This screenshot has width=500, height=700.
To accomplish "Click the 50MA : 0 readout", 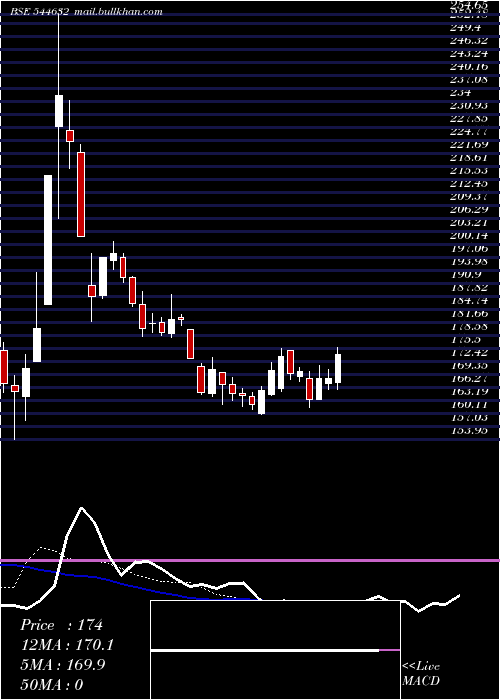I will [x=52, y=684].
